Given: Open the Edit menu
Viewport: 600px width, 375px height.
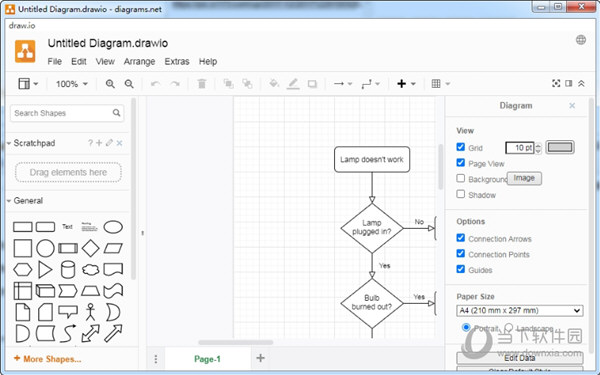Looking at the screenshot, I should click(x=78, y=62).
